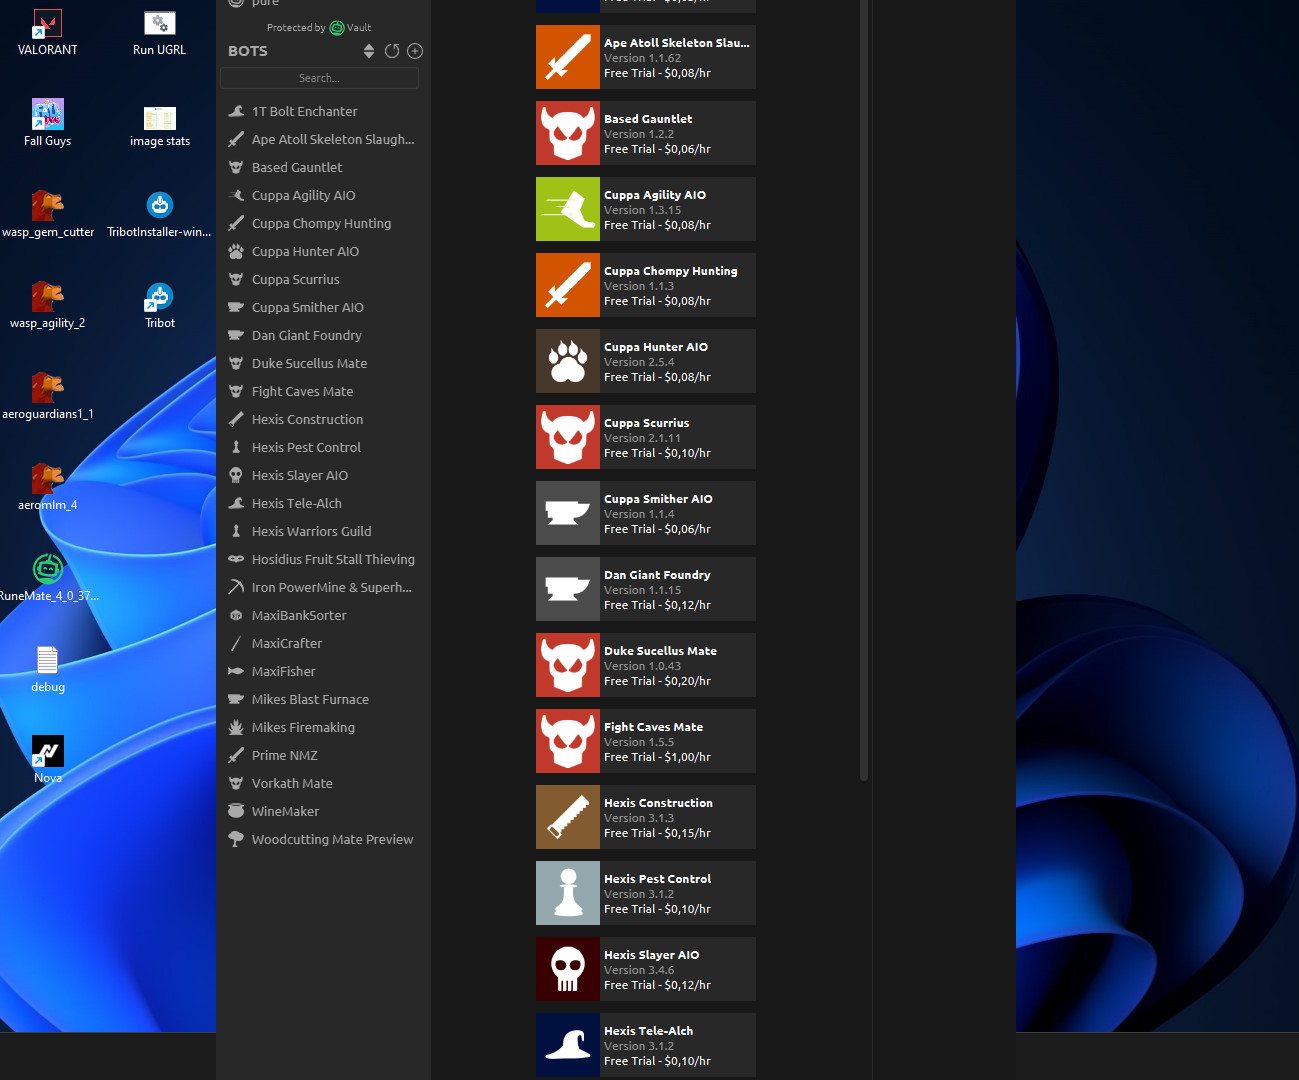The height and width of the screenshot is (1080, 1299).
Task: Select Hexis Warriors Guild in BOTS list
Action: [x=323, y=531]
